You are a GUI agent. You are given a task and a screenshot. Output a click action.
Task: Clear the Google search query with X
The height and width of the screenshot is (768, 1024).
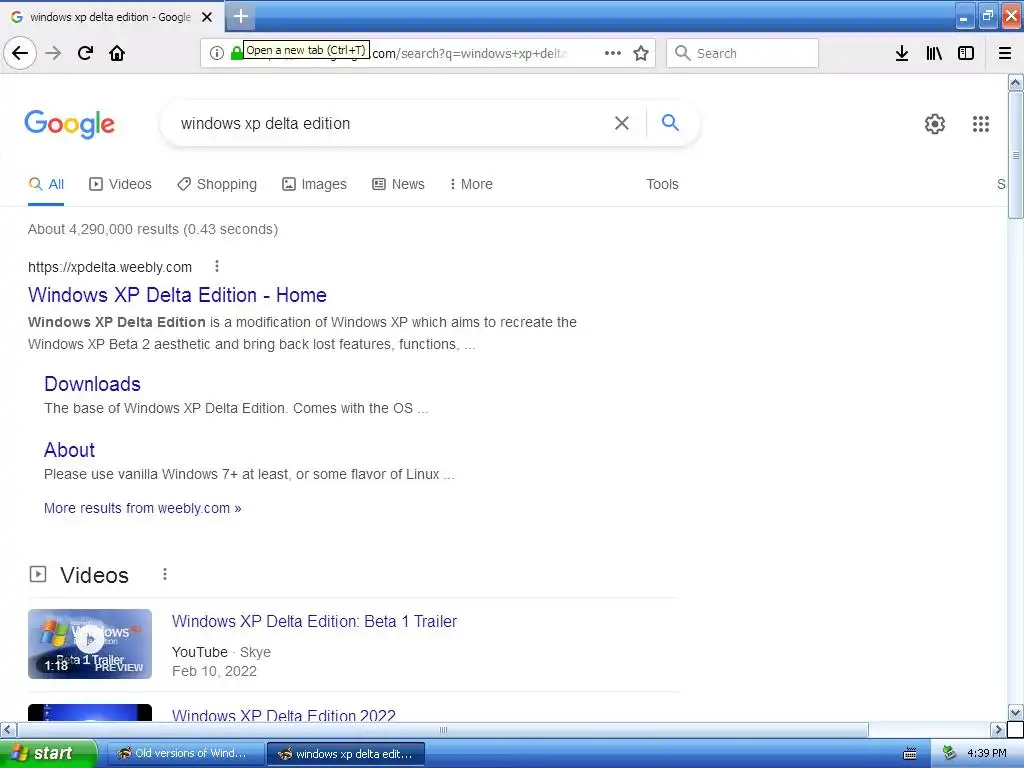(x=622, y=123)
